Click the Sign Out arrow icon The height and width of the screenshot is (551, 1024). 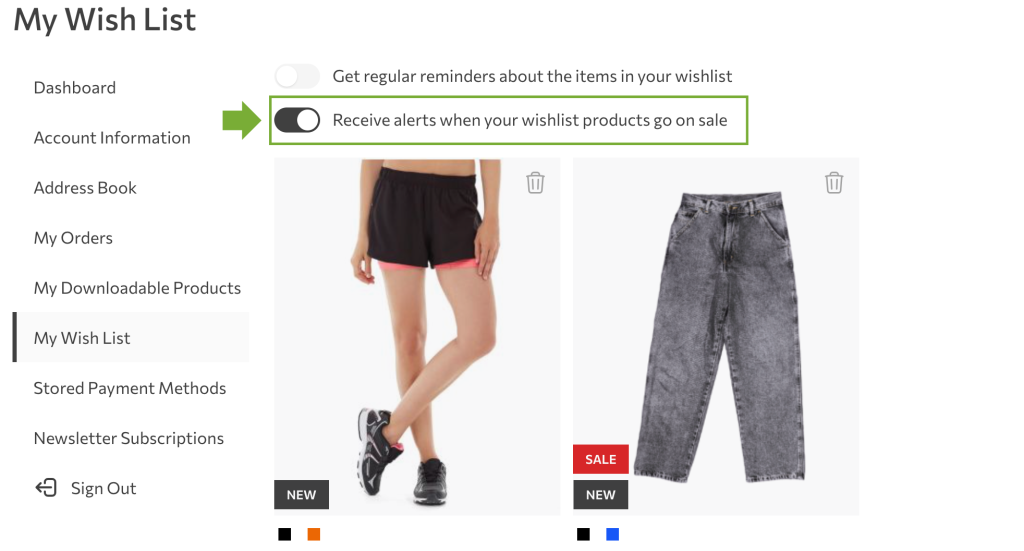46,488
